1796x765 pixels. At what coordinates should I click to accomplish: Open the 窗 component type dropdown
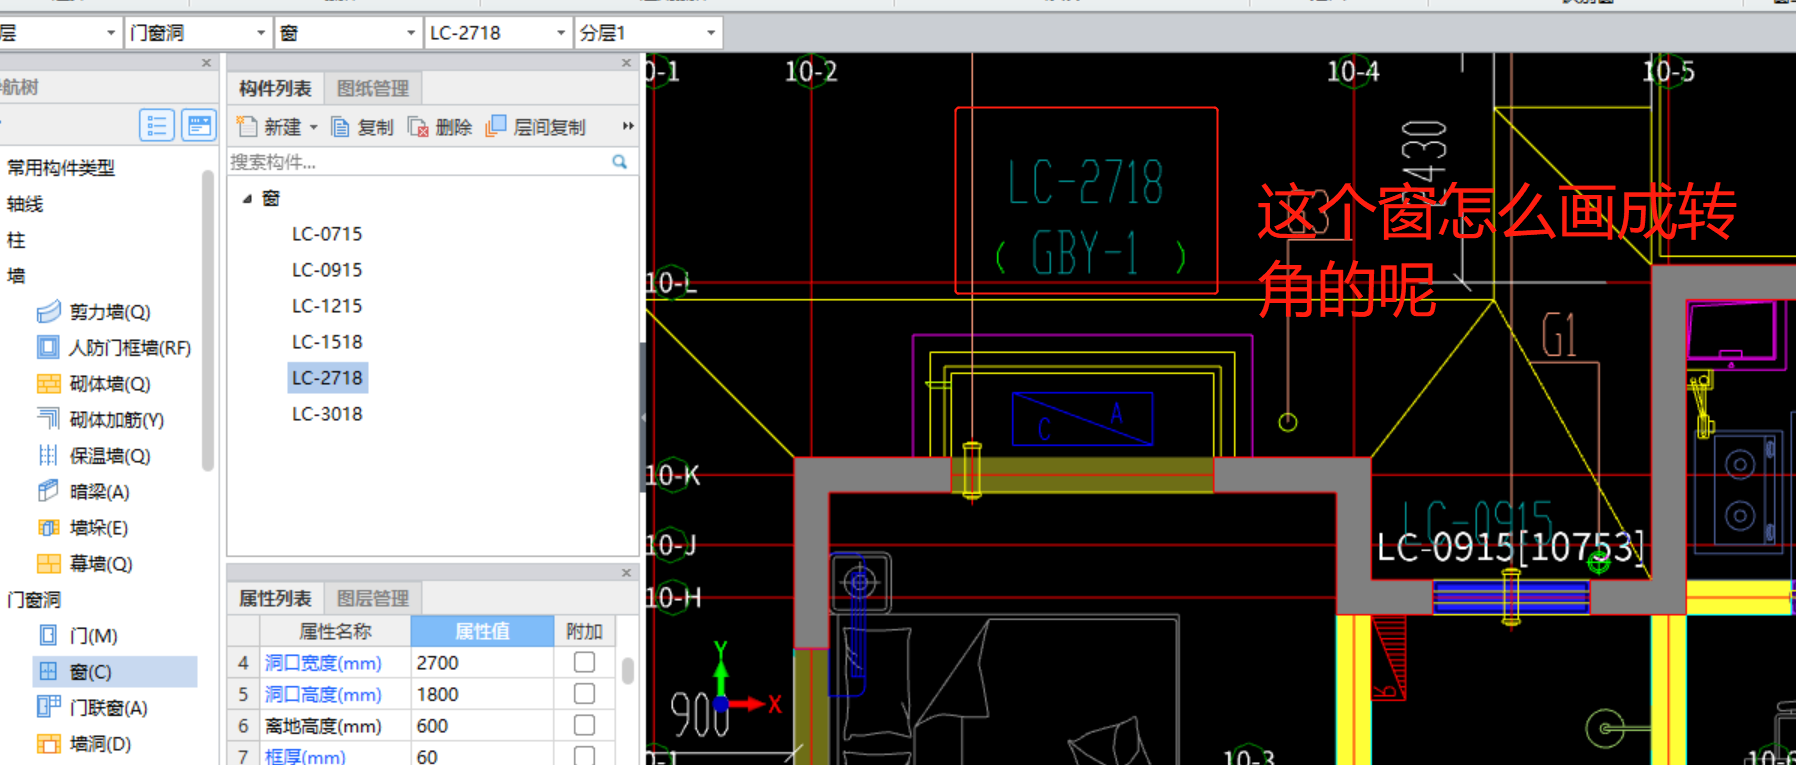pyautogui.click(x=410, y=33)
